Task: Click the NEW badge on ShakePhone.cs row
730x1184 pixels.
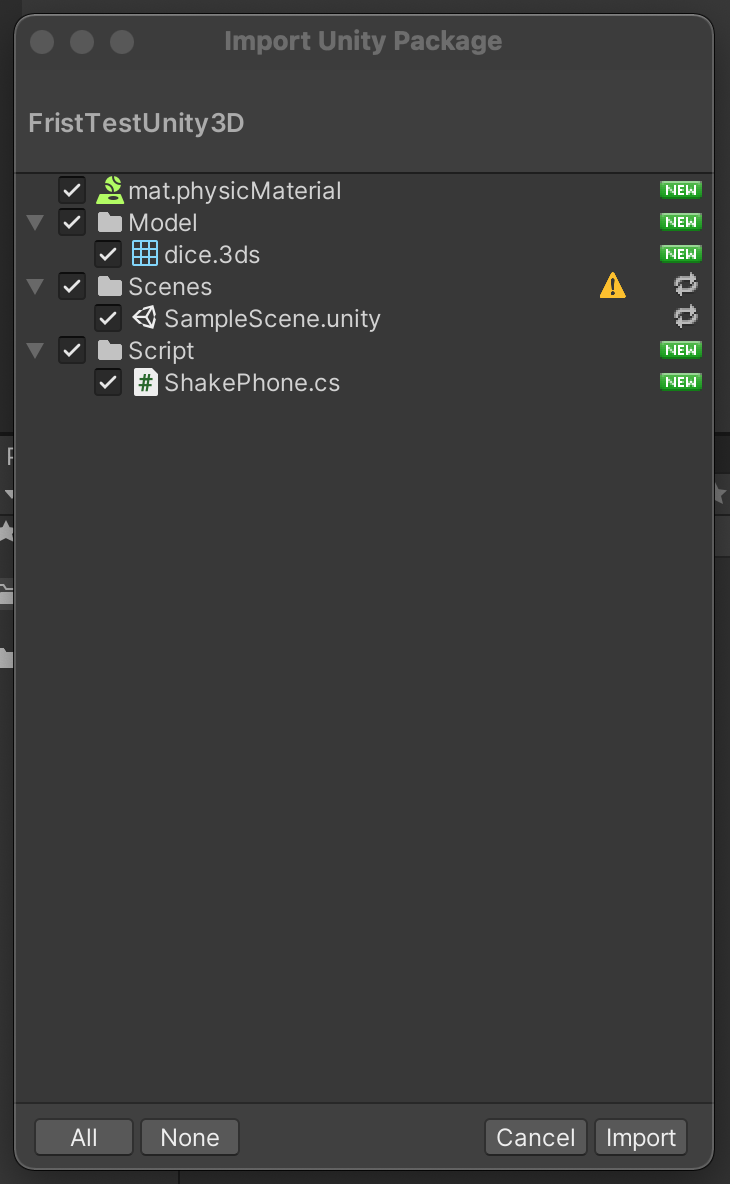Action: click(x=680, y=382)
